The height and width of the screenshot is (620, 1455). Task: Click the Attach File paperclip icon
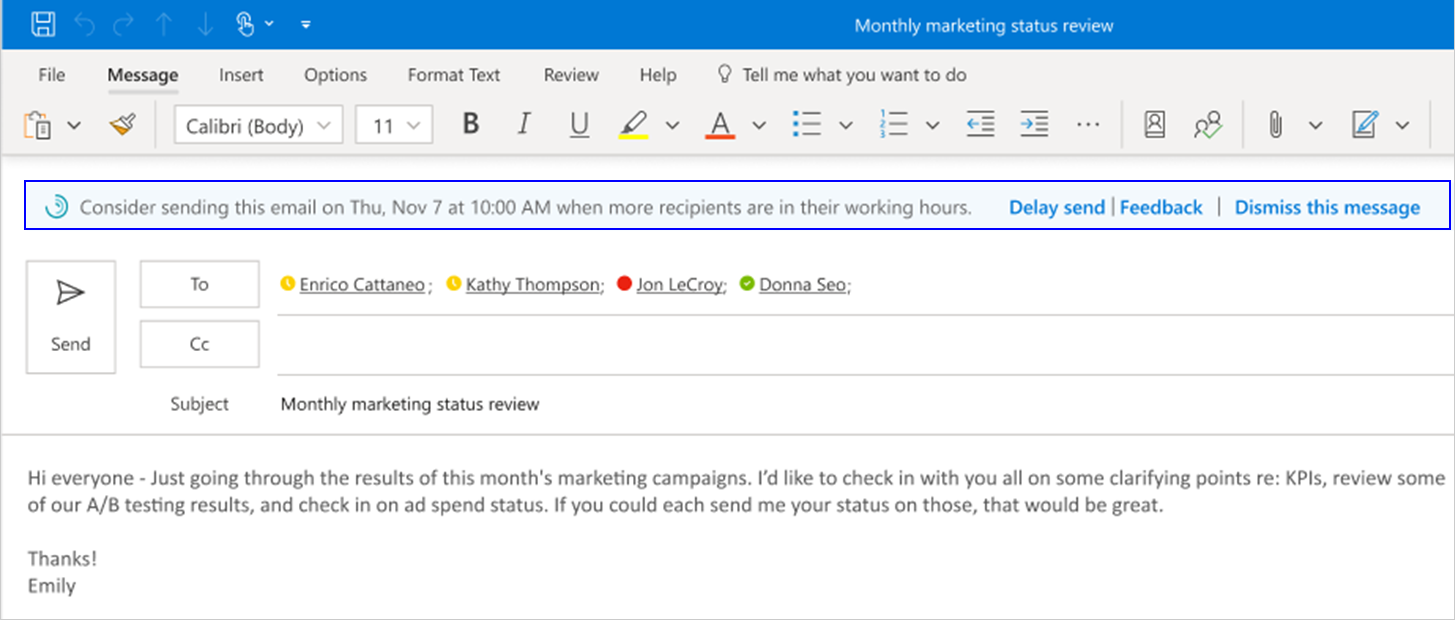coord(1275,125)
